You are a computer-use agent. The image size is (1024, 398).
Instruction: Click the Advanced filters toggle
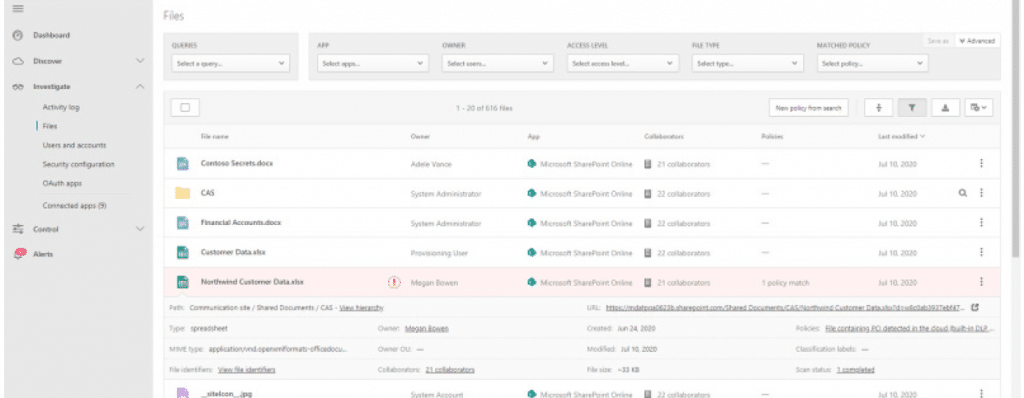pyautogui.click(x=977, y=41)
